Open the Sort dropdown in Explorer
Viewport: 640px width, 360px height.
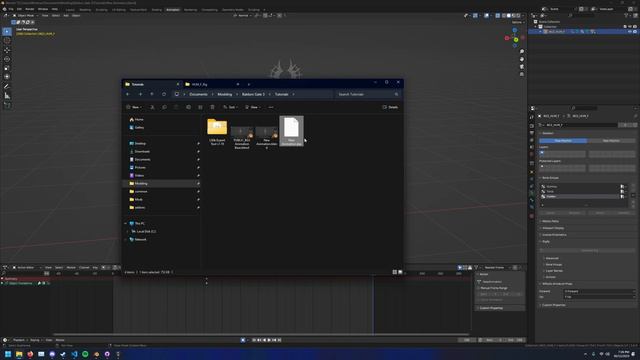[231, 107]
